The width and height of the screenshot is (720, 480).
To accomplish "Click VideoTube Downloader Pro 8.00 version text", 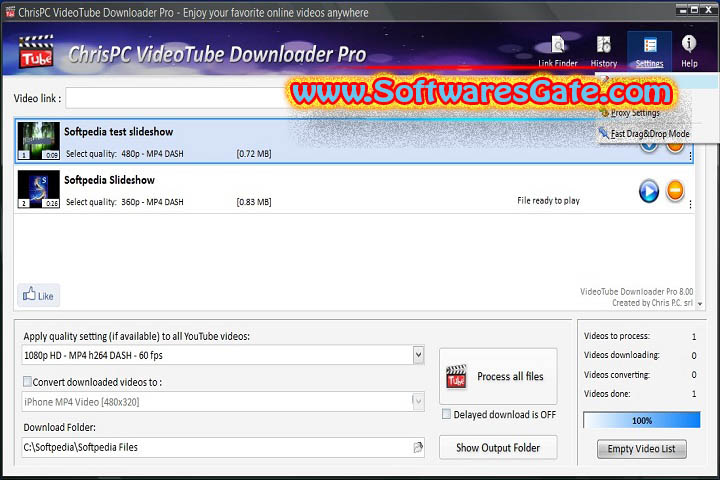I will click(636, 292).
